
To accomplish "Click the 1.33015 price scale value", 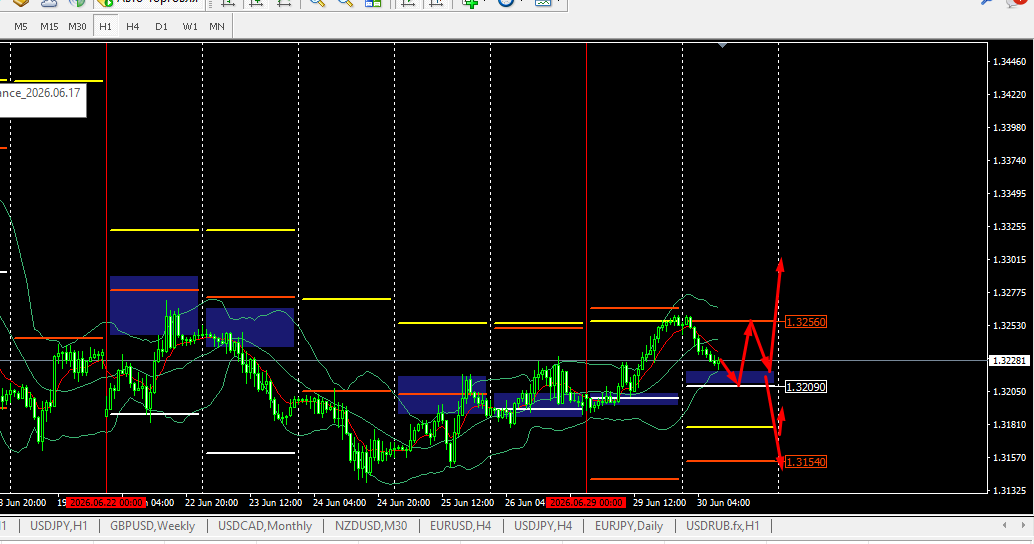I will (1010, 260).
